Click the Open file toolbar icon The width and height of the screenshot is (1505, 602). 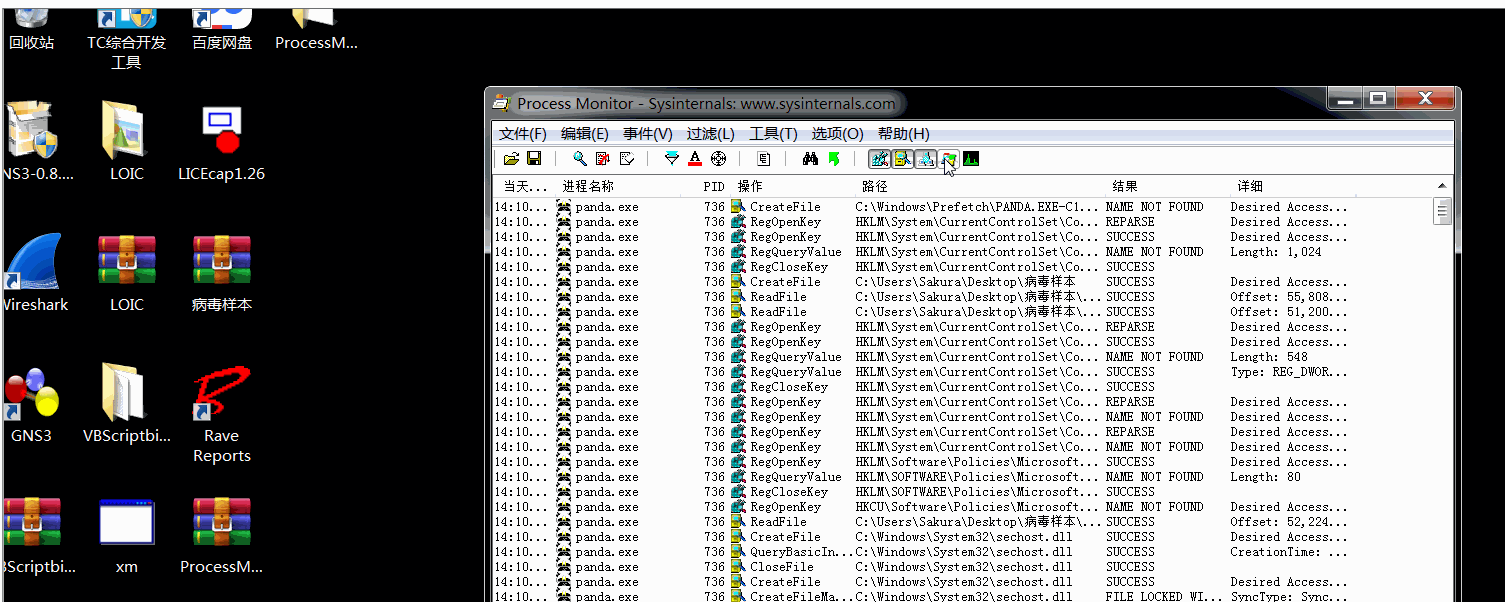coord(511,159)
